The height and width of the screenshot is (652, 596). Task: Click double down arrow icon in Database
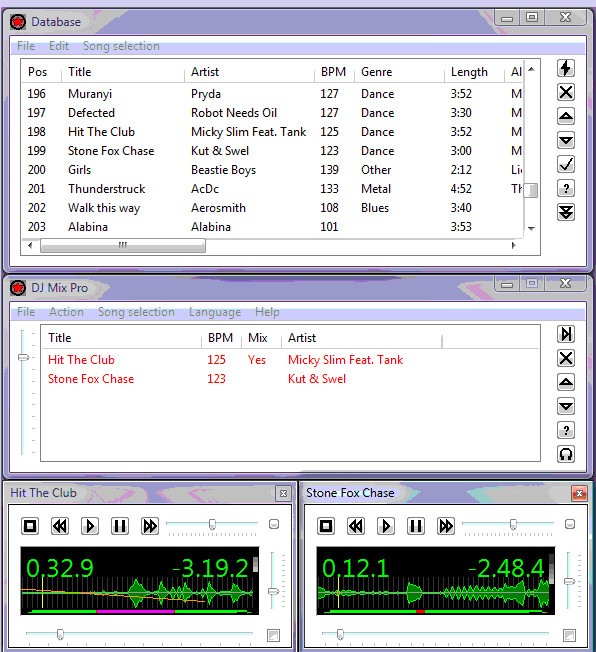(x=566, y=212)
